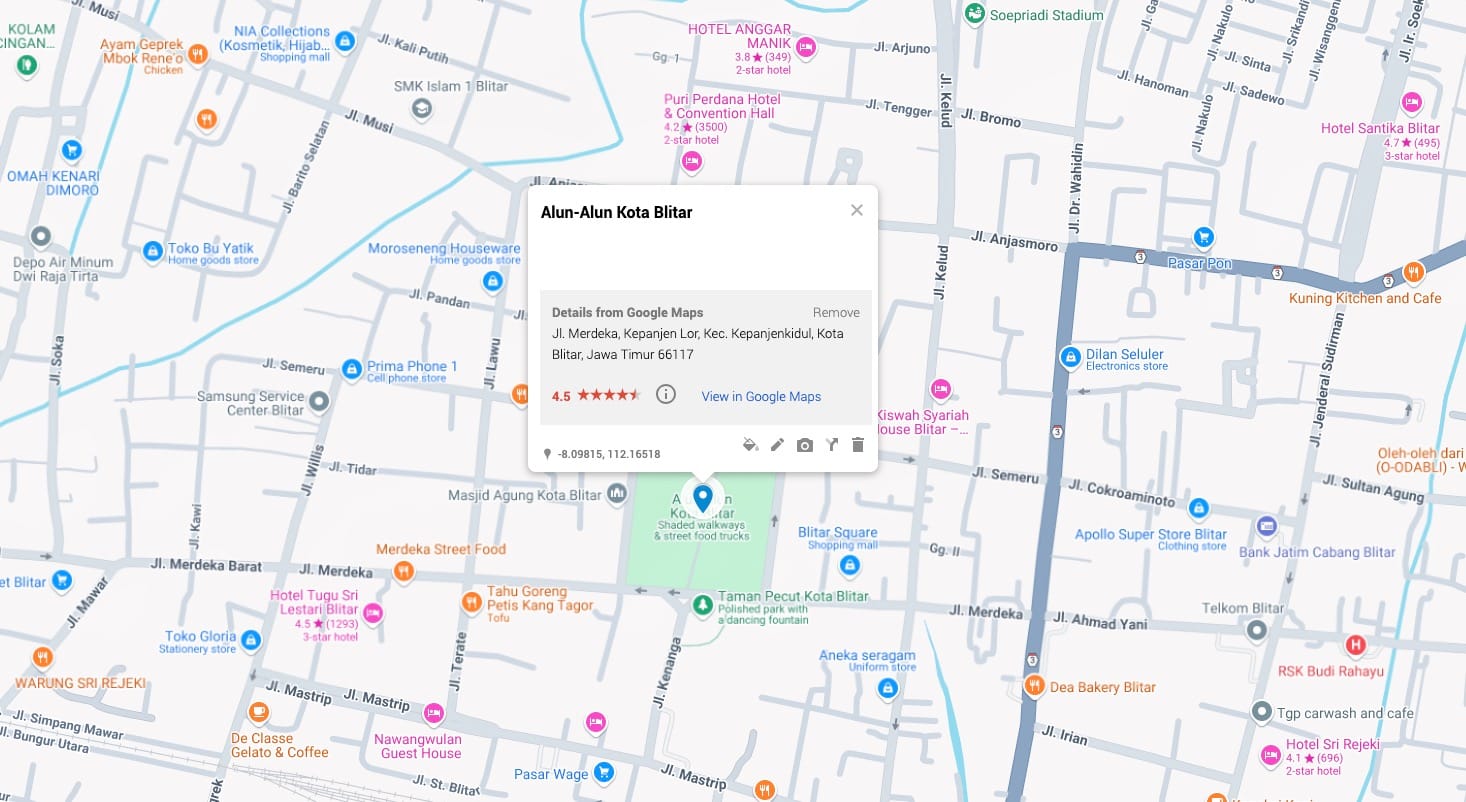Open View in Google Maps link
The image size is (1466, 802).
(761, 396)
